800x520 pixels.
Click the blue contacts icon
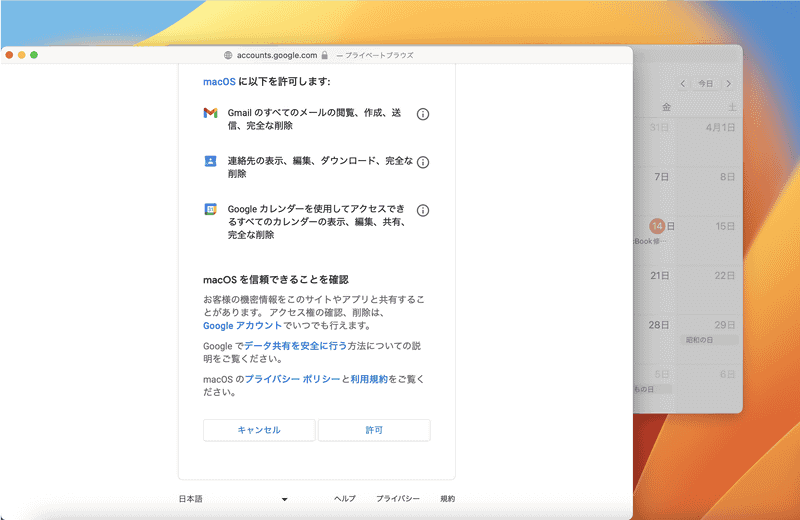210,161
